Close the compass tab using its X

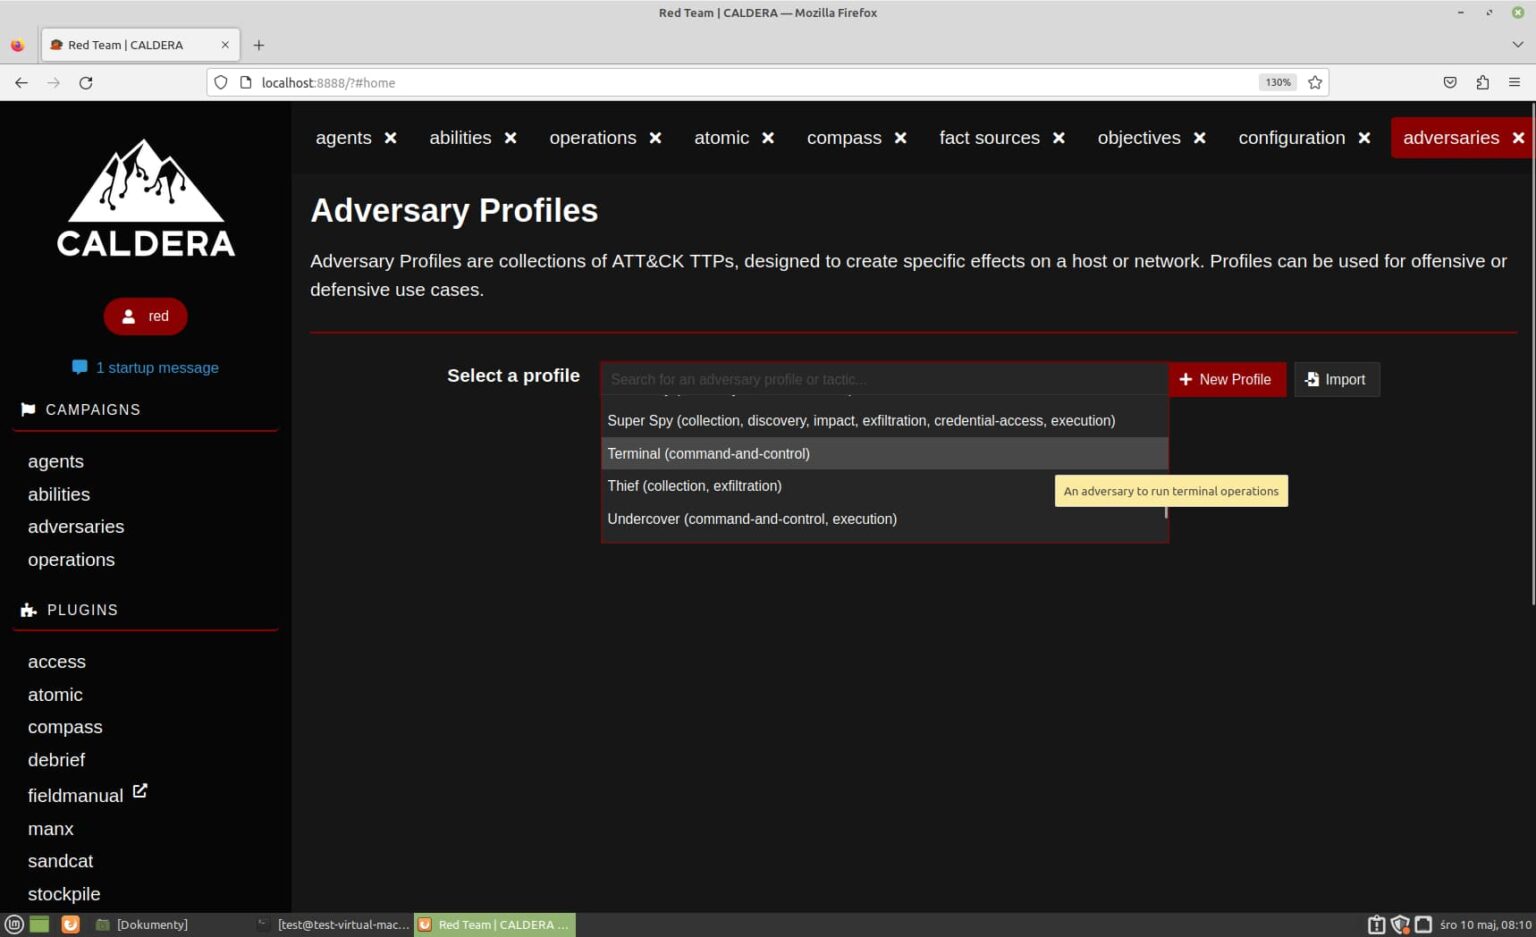[x=900, y=138]
